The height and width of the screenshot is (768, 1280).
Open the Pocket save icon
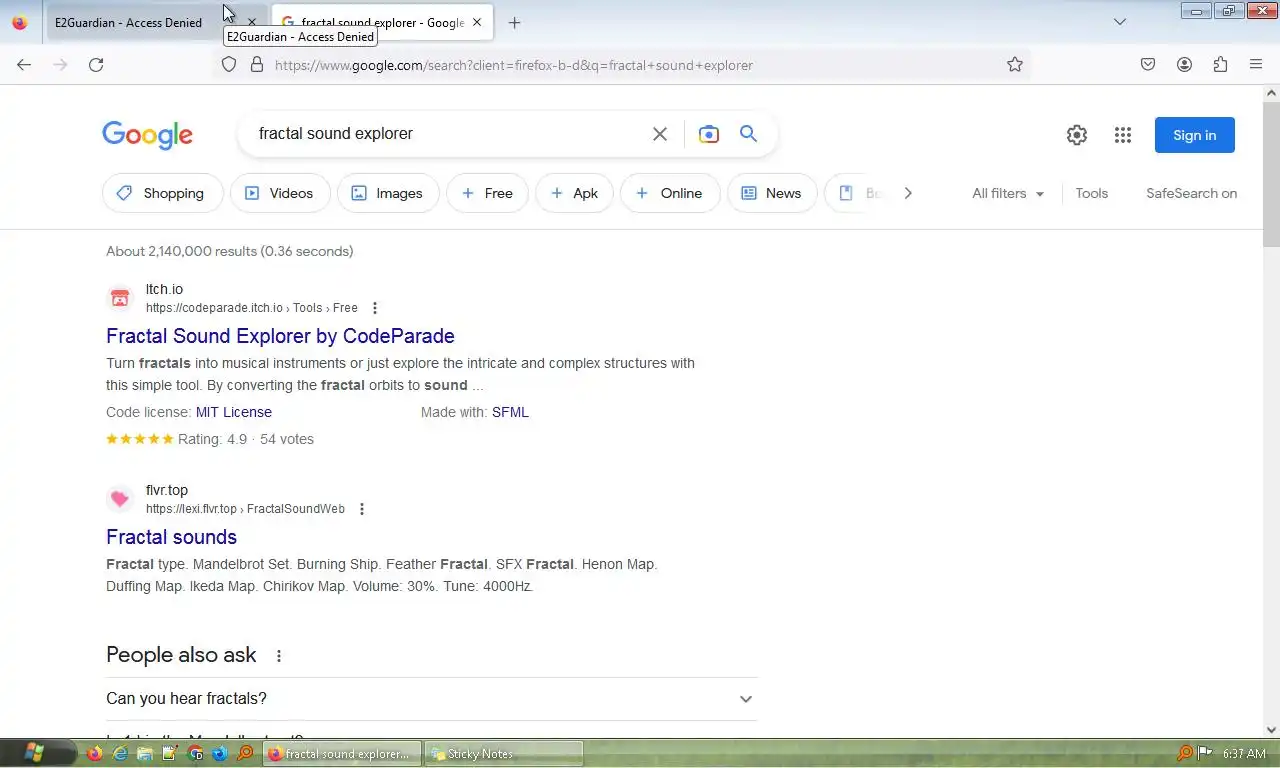tap(1148, 65)
